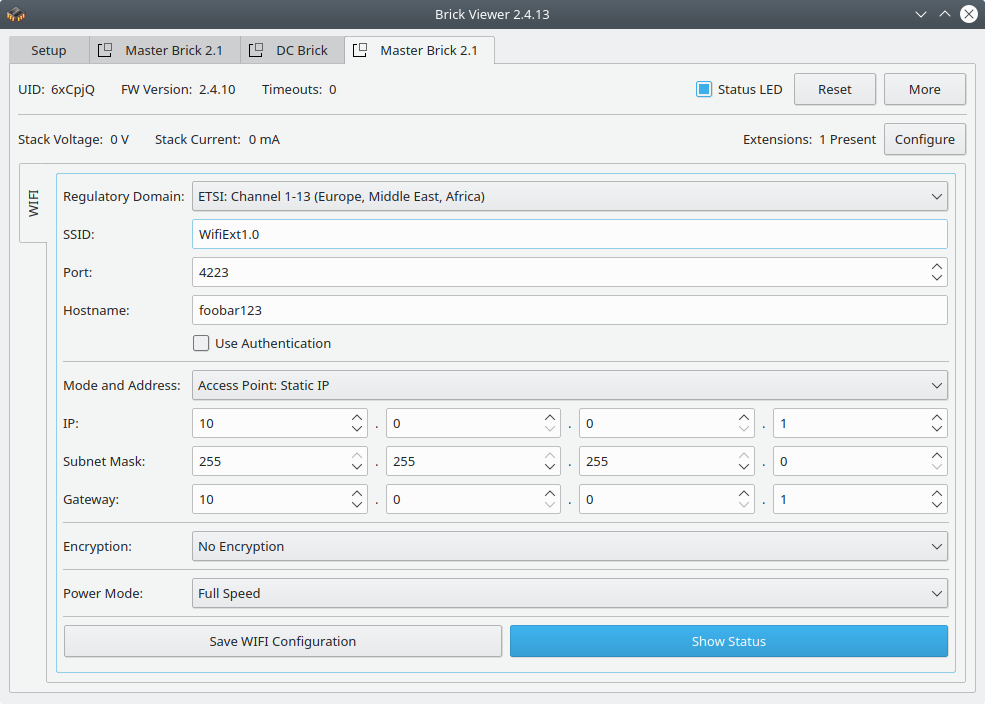Image resolution: width=985 pixels, height=704 pixels.
Task: Select the vertical WIFI tab
Action: click(x=33, y=203)
